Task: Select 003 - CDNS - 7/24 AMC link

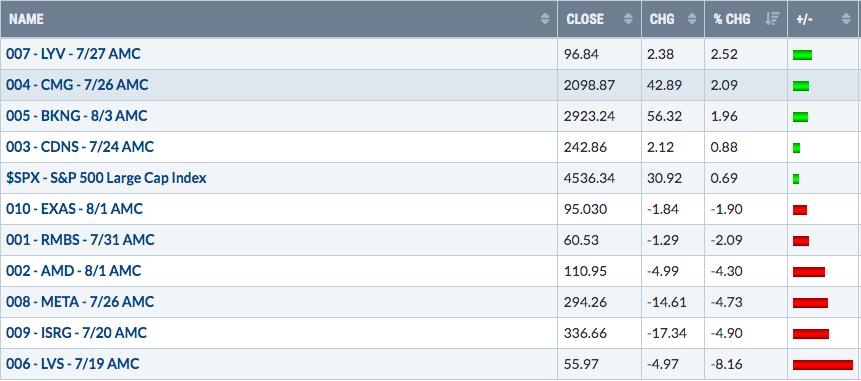Action: (80, 147)
